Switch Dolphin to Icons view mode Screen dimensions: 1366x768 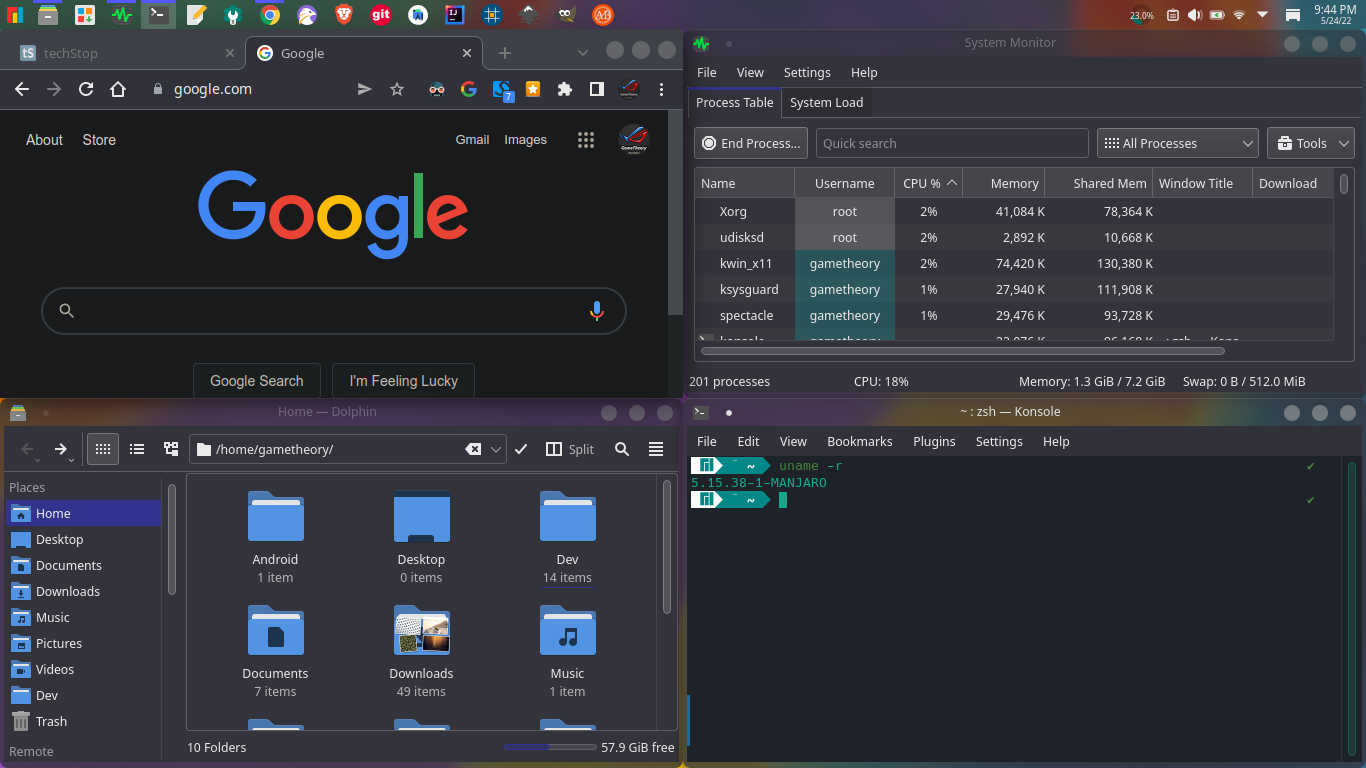point(103,449)
